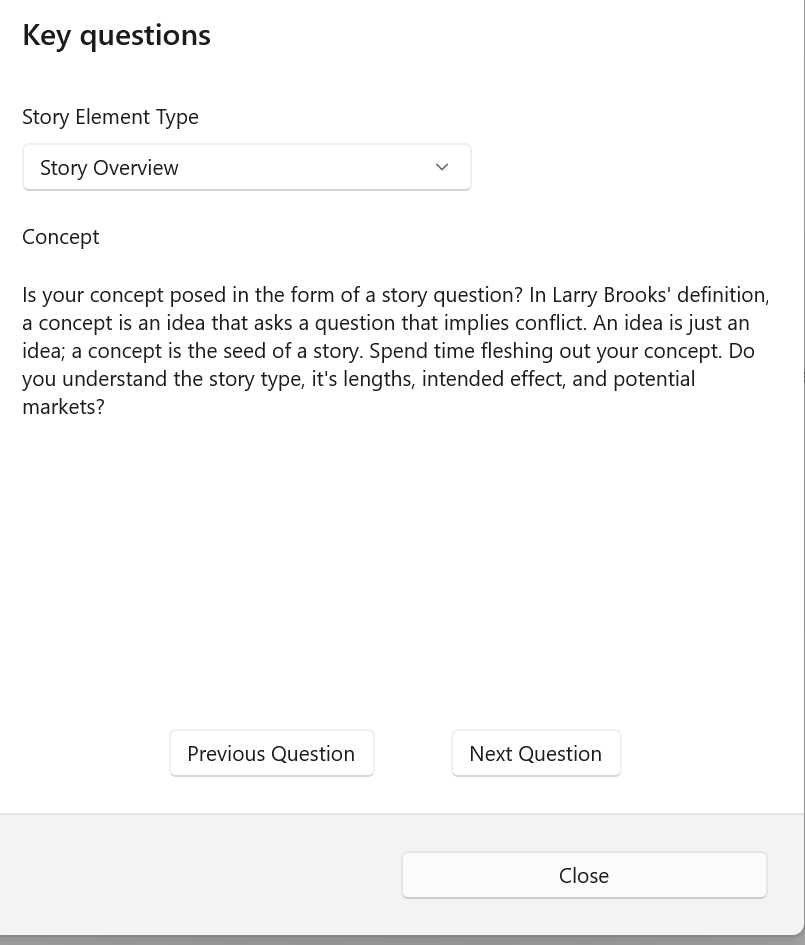Click the question paragraph about story concept

(x=396, y=351)
